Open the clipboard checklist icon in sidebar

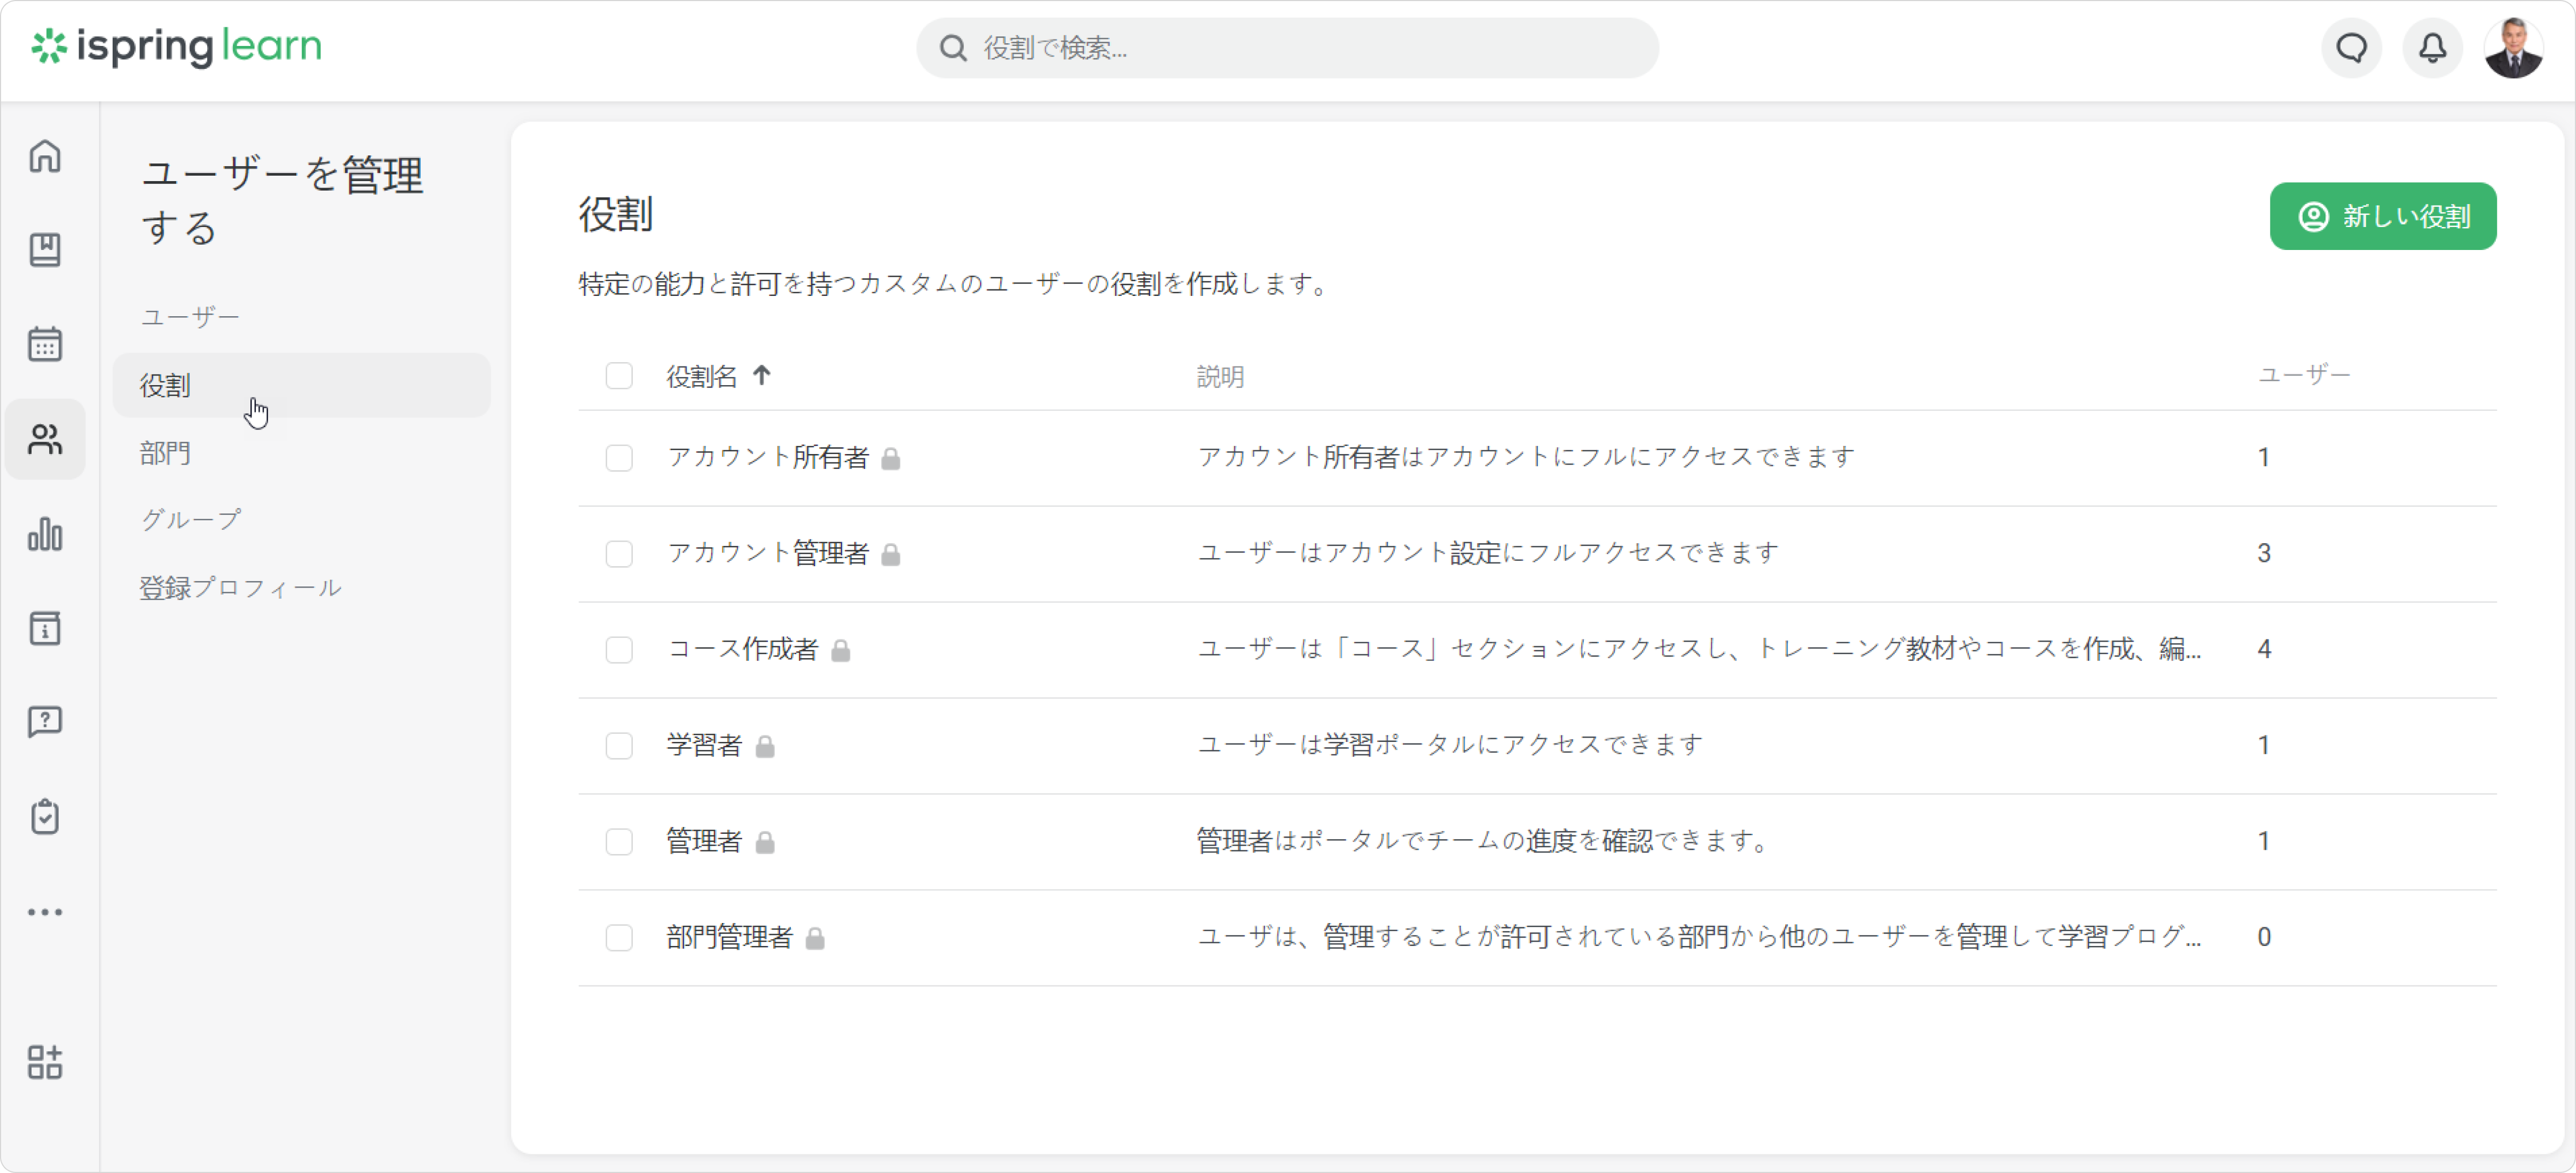click(x=45, y=817)
